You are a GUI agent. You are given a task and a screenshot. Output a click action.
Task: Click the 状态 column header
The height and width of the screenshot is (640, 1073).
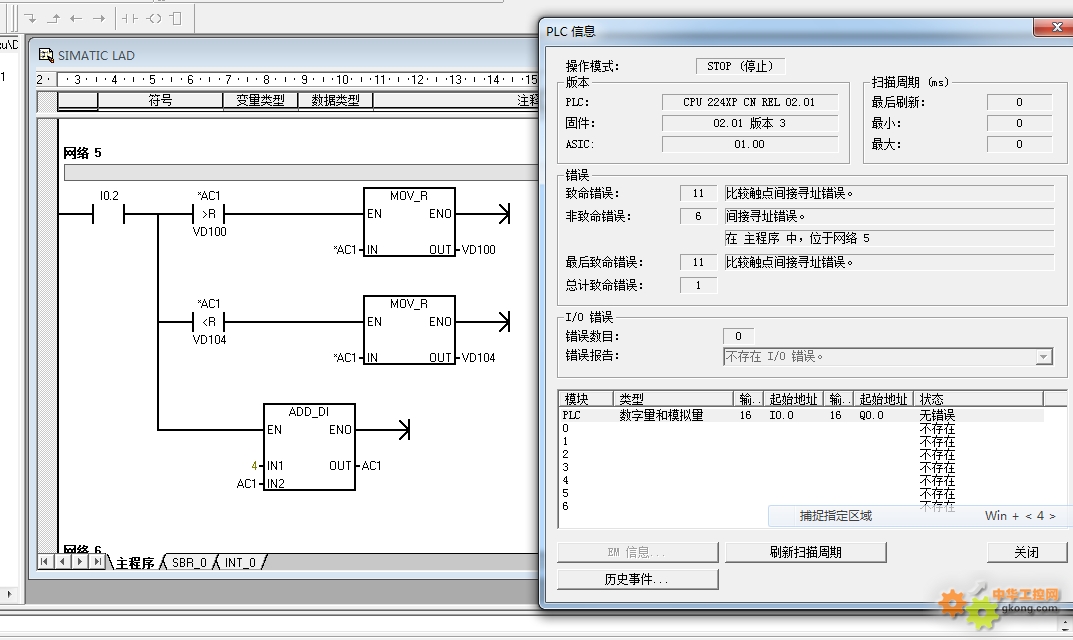click(979, 398)
